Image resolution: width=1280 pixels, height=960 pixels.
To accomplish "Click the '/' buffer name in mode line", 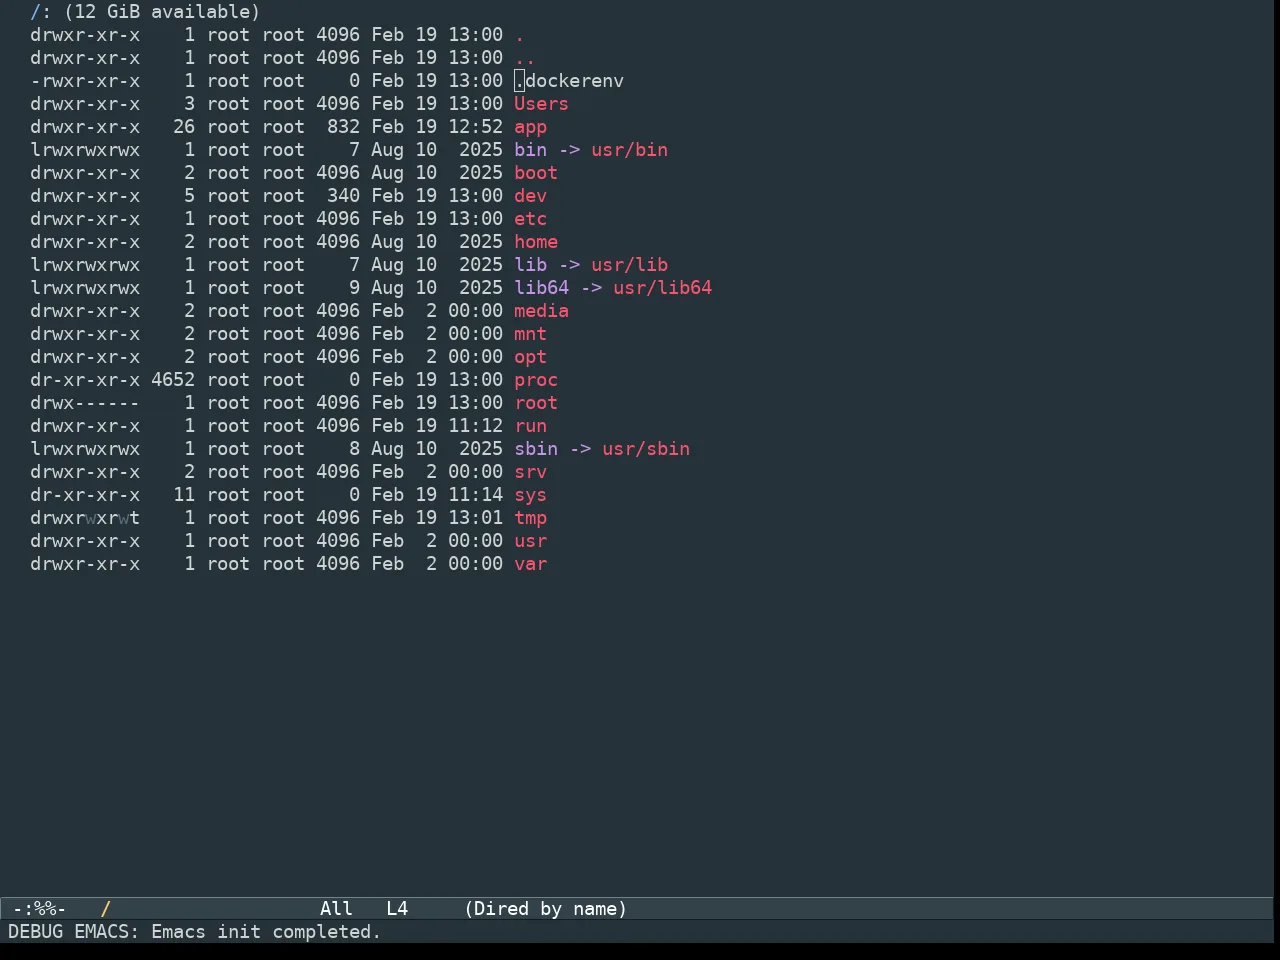I will [x=105, y=909].
